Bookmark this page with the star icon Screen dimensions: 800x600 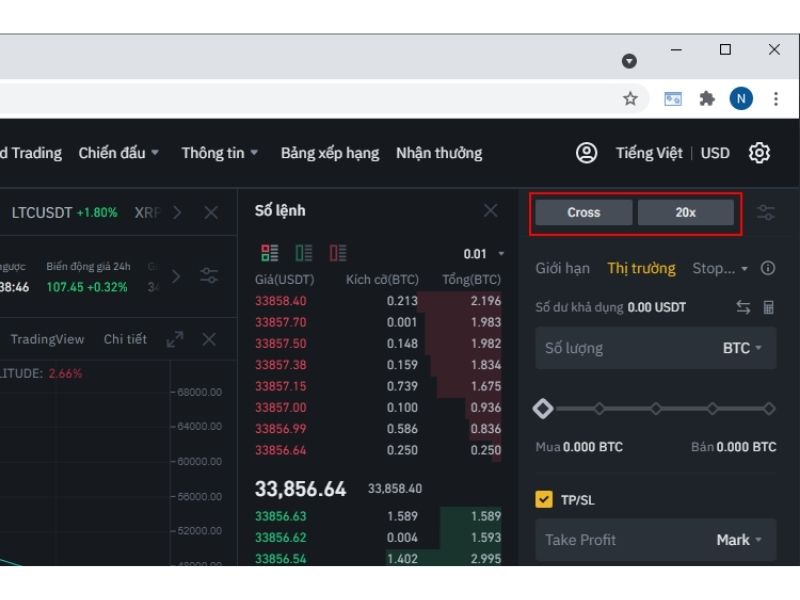click(630, 98)
